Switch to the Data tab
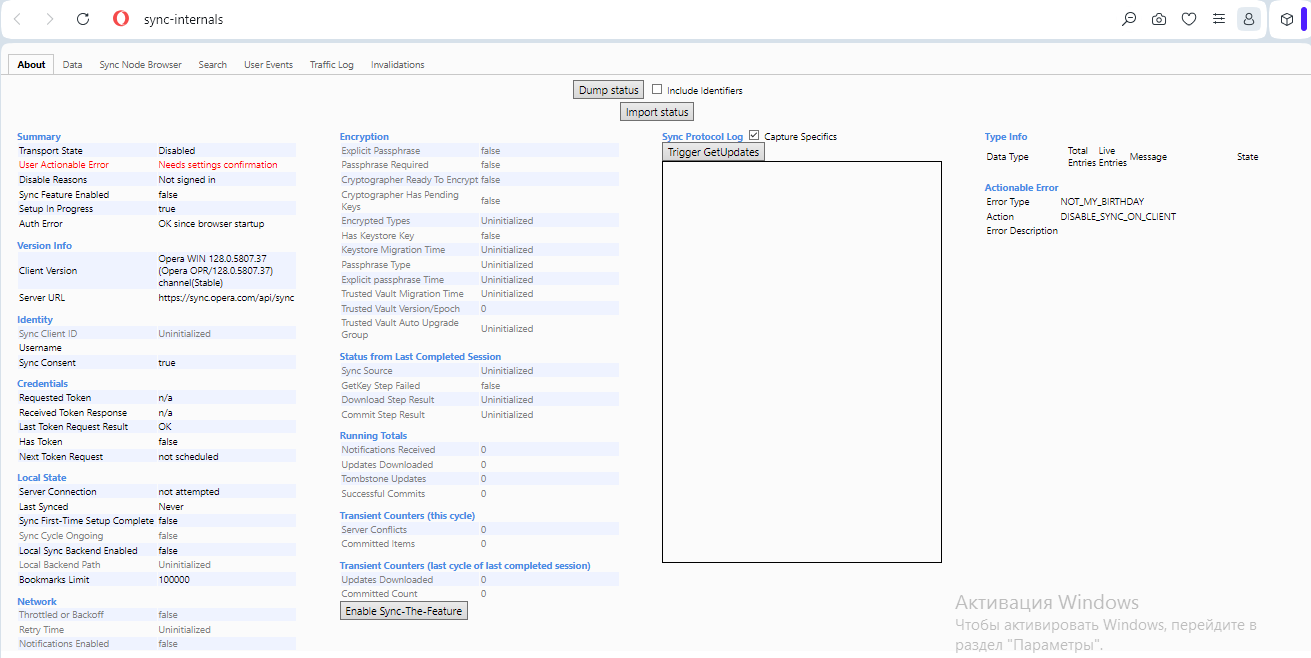1311x658 pixels. tap(72, 64)
